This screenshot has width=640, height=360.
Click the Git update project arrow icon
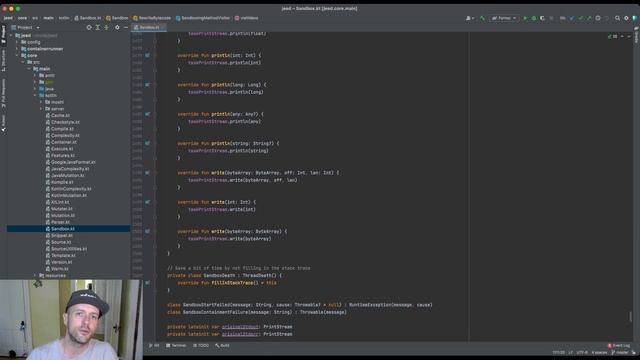[572, 18]
